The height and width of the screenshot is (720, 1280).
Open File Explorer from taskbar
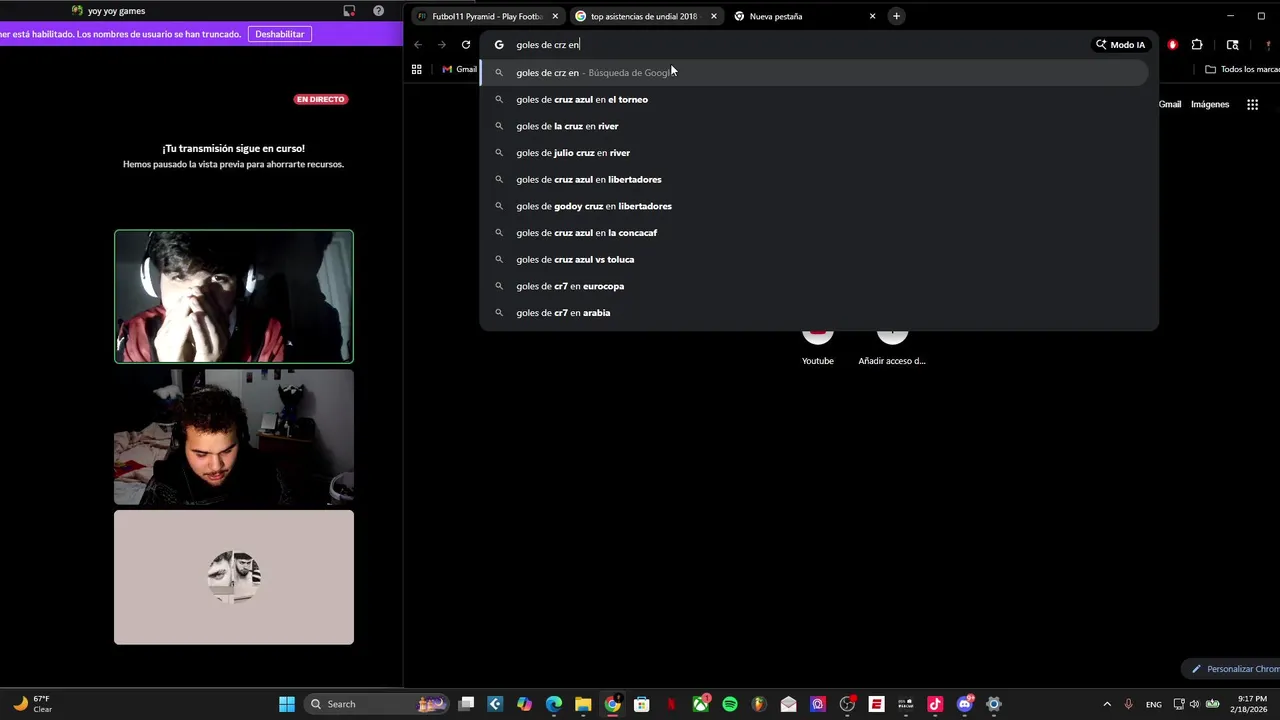583,704
